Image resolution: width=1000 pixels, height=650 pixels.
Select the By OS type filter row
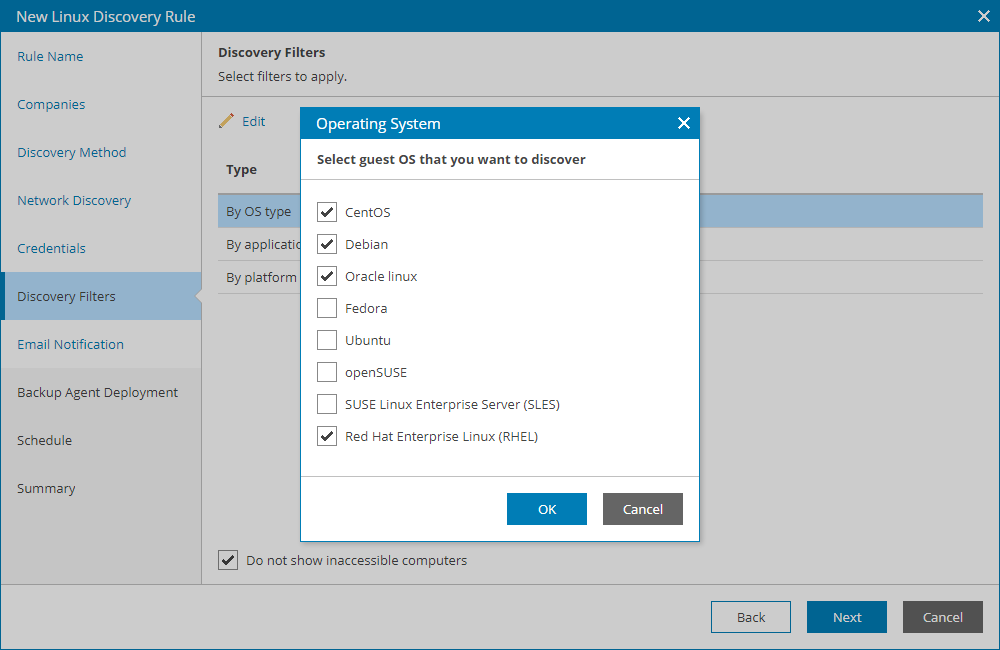click(x=259, y=211)
